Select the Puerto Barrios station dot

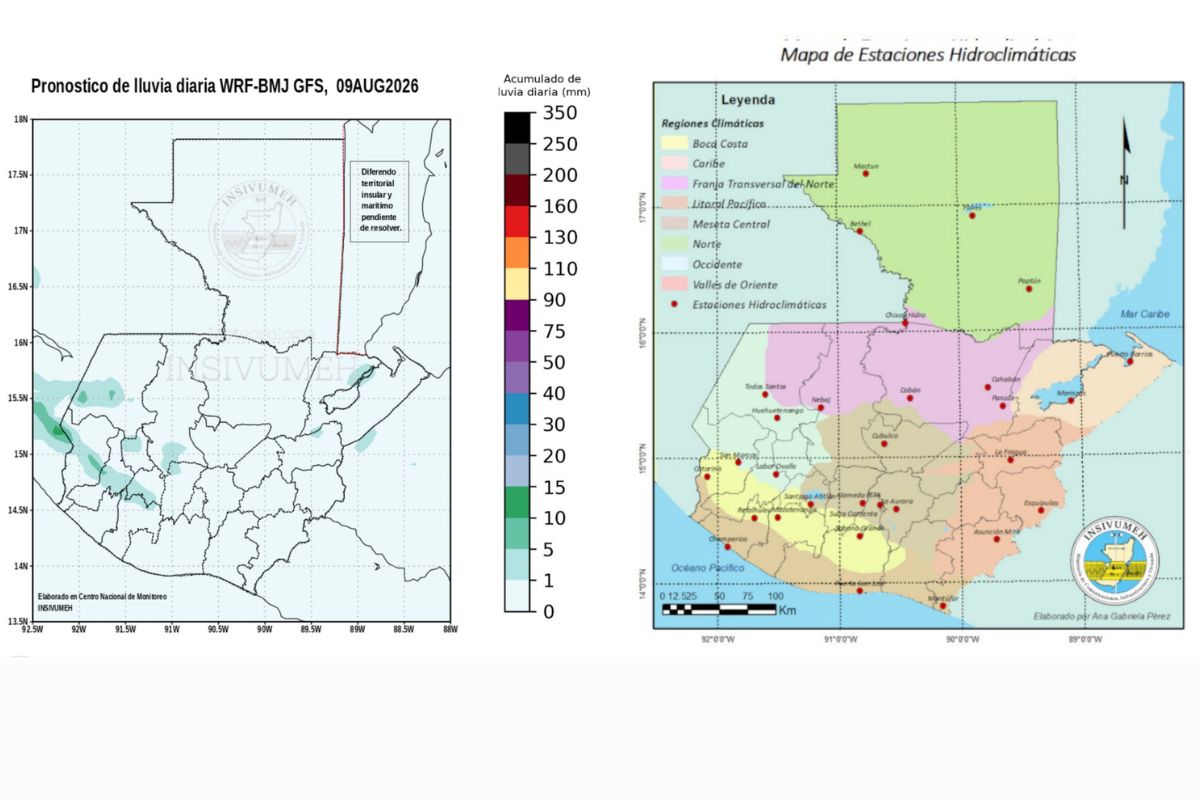pyautogui.click(x=1130, y=362)
